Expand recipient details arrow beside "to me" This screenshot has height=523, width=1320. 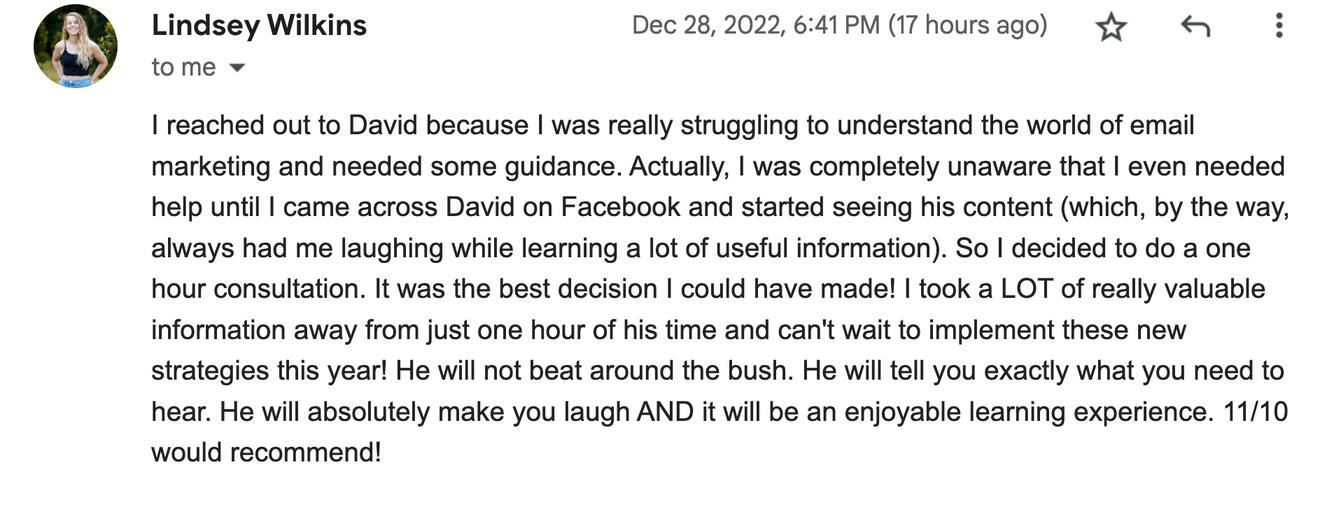coord(237,68)
